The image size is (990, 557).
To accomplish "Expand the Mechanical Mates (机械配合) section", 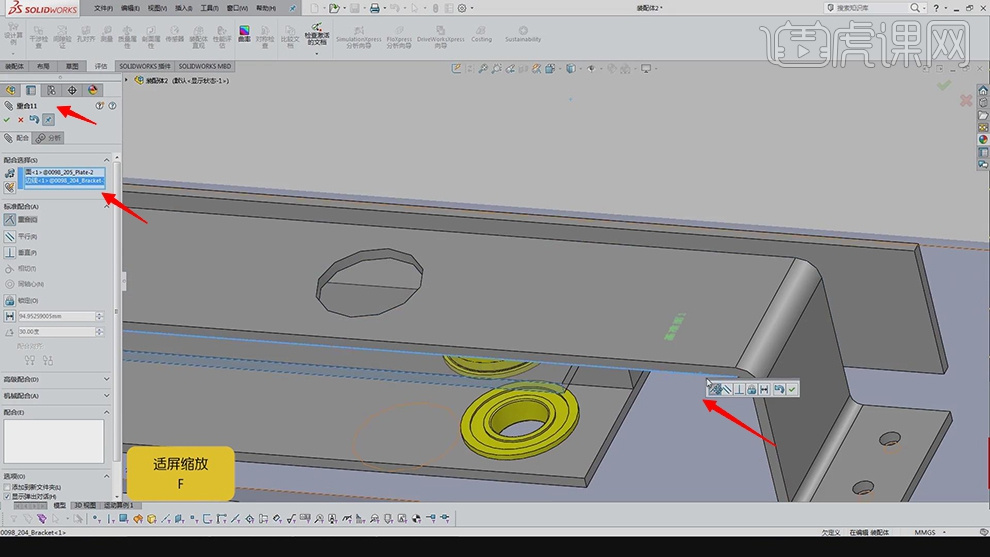I will [107, 395].
